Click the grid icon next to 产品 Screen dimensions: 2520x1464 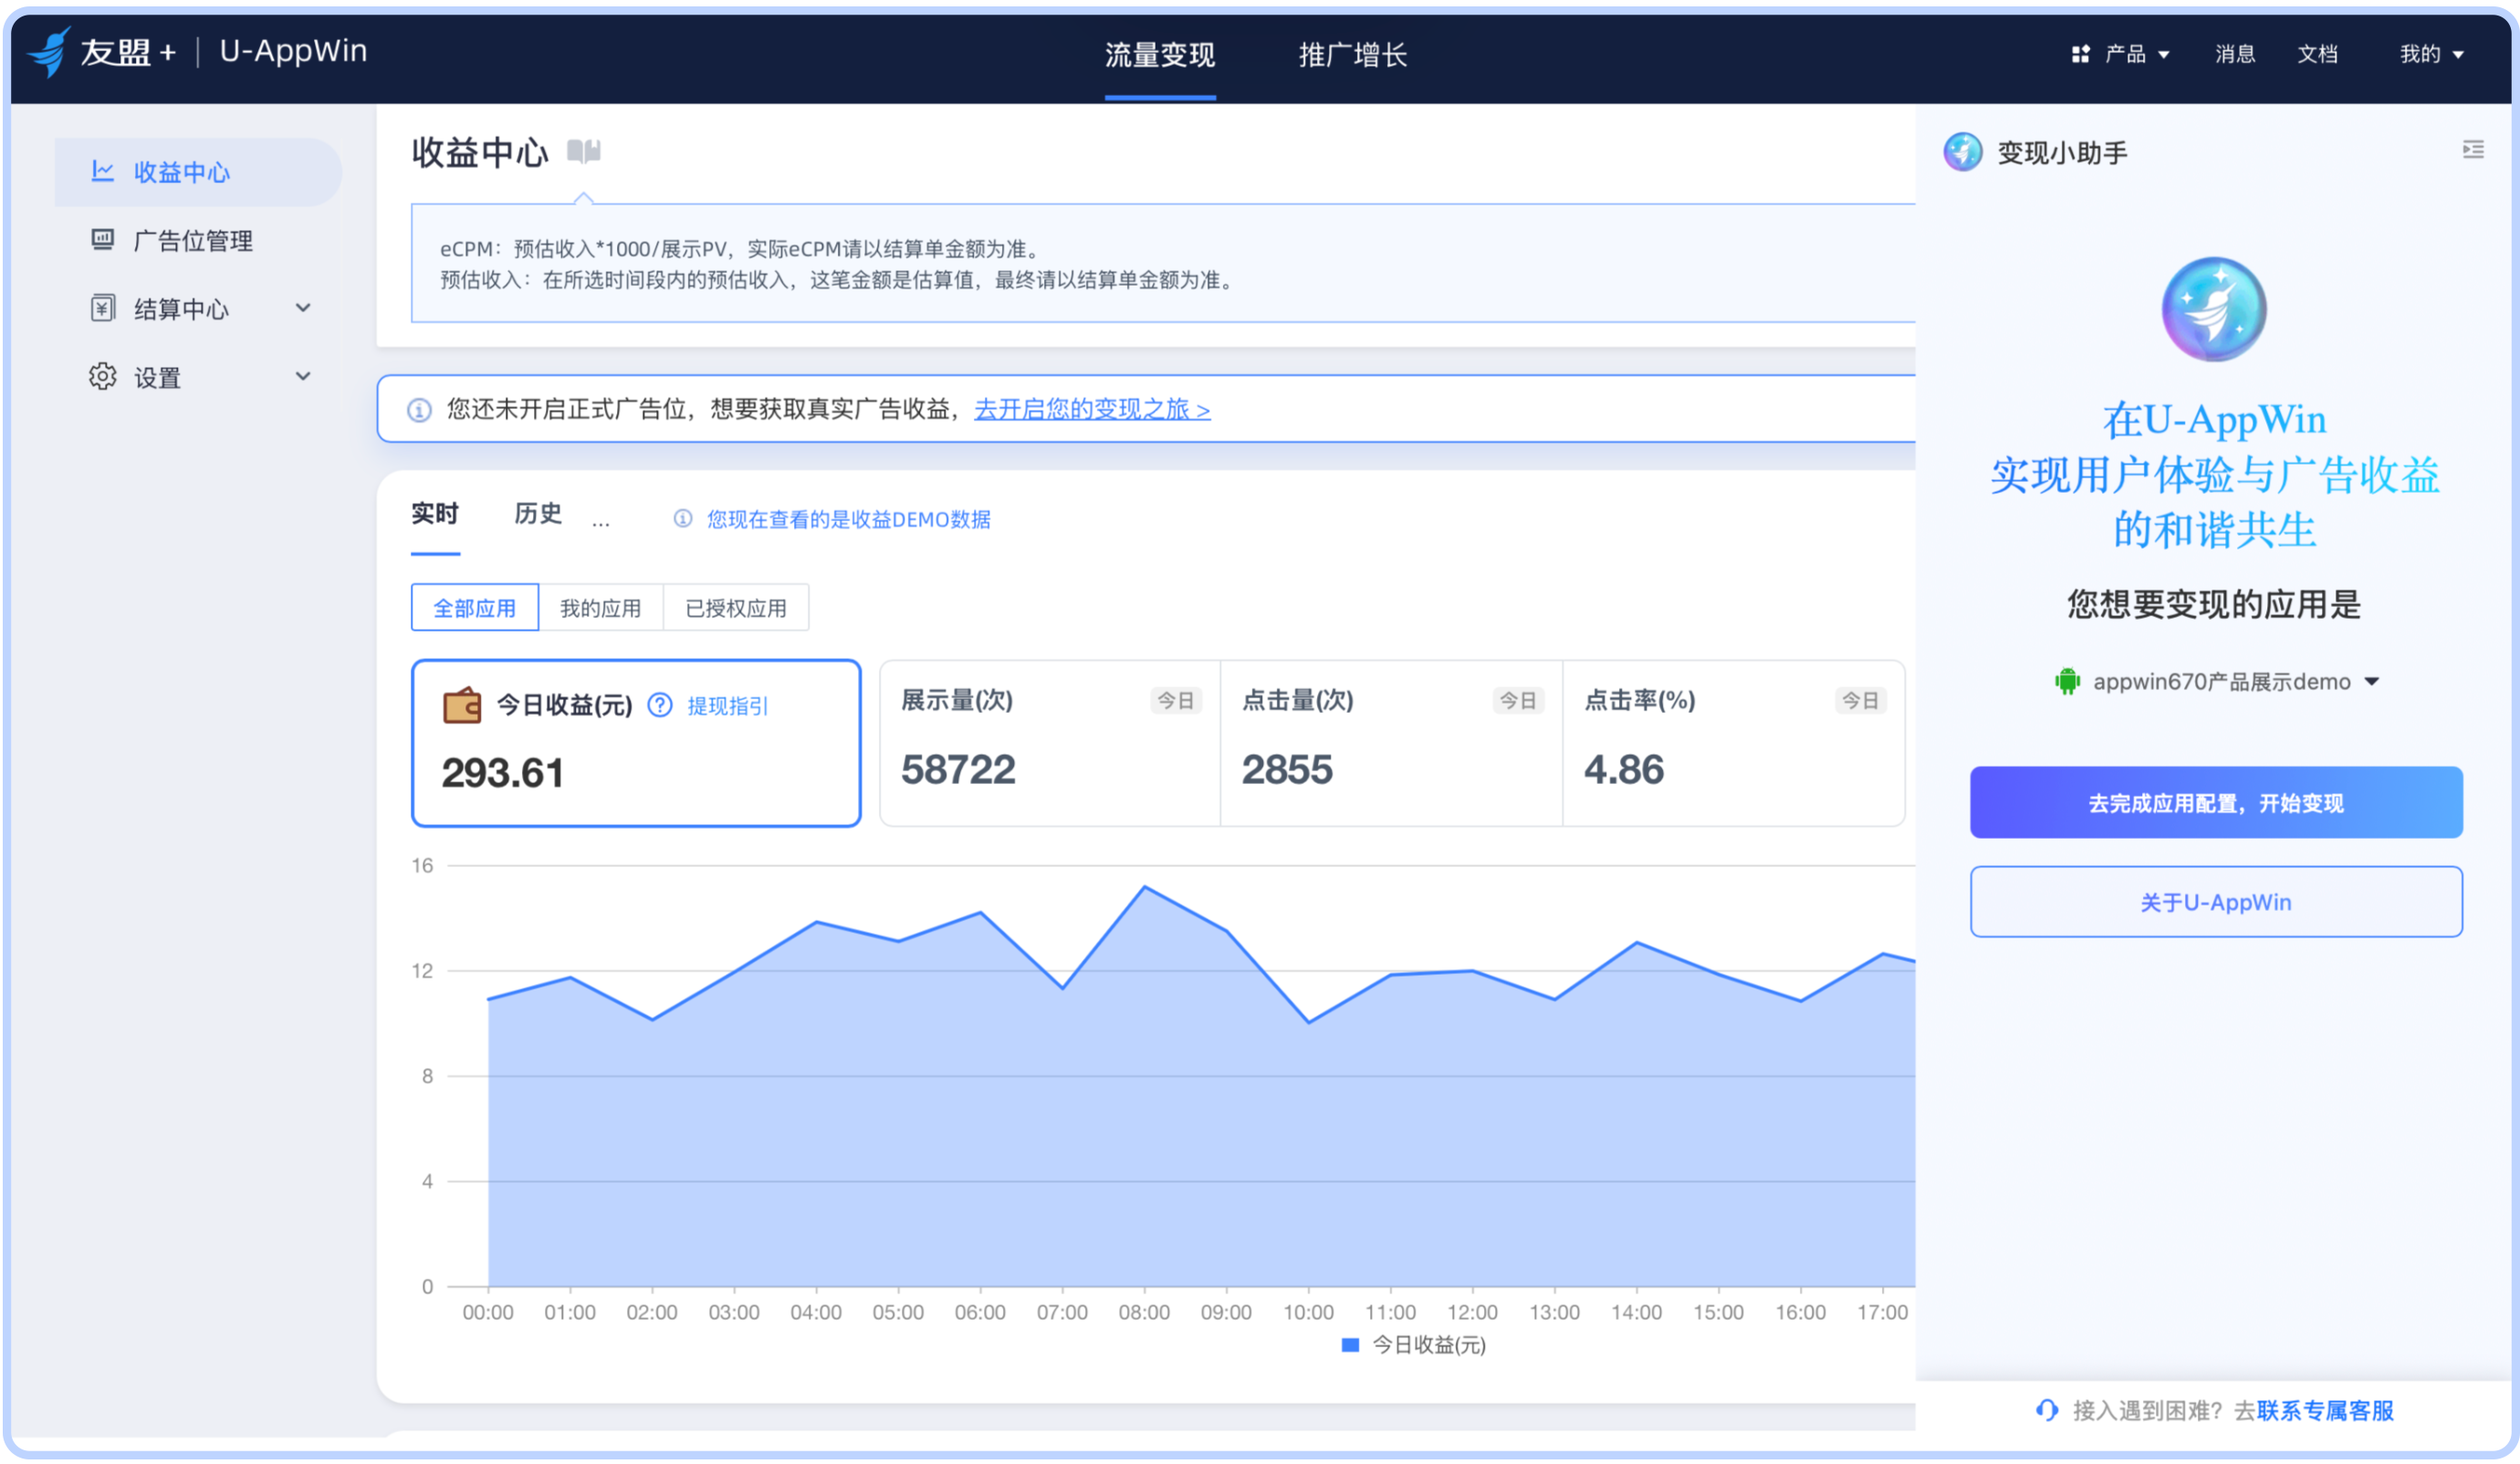click(x=2080, y=54)
